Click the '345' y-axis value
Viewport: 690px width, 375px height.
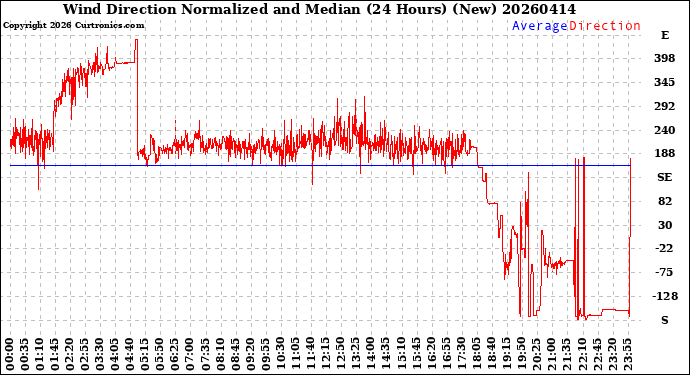664,82
